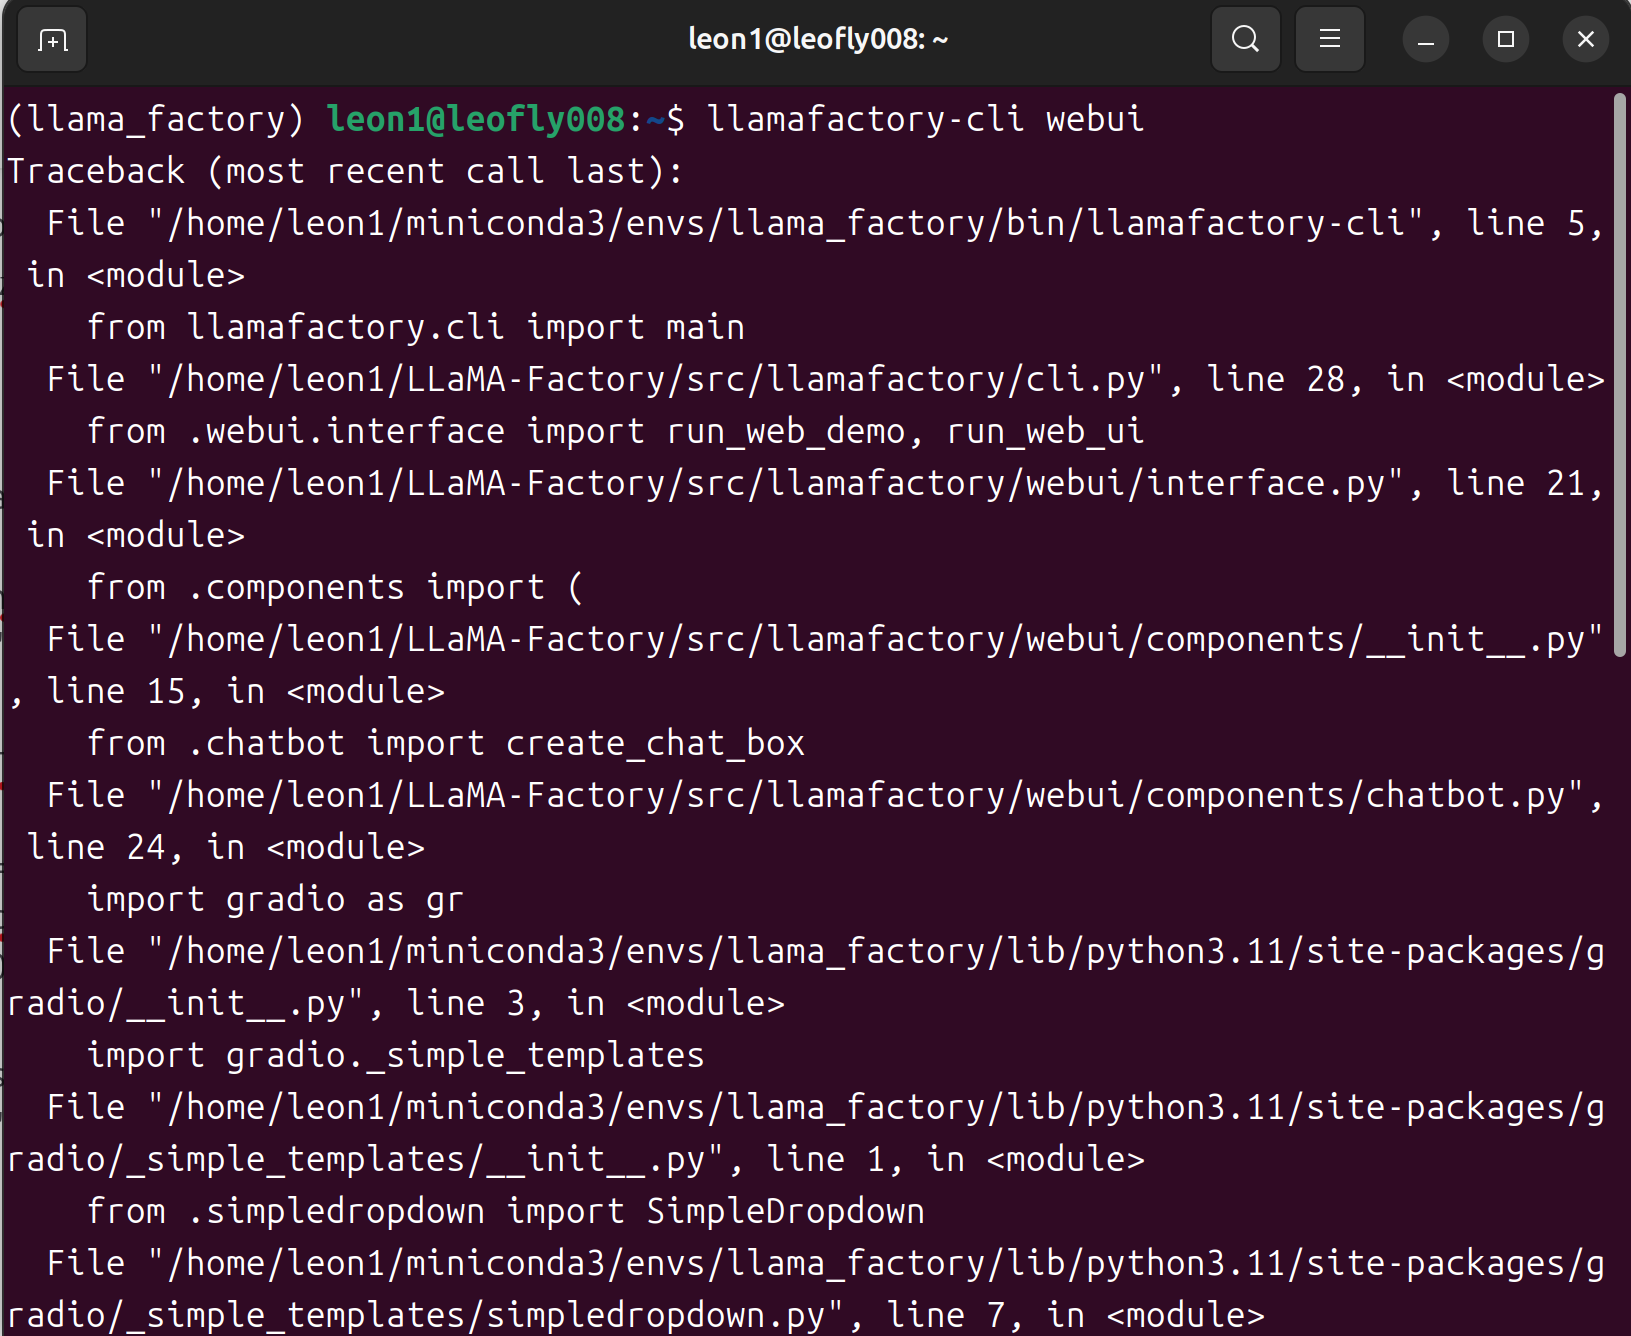Open the hamburger menu
This screenshot has height=1336, width=1631.
pyautogui.click(x=1329, y=40)
